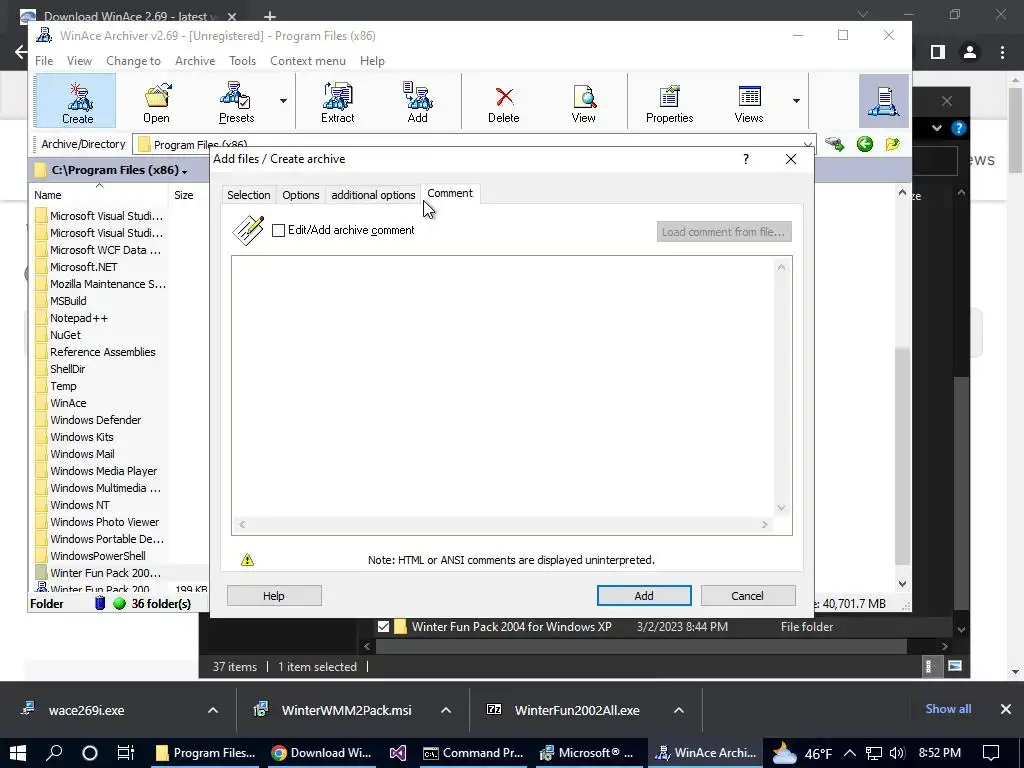Image resolution: width=1024 pixels, height=768 pixels.
Task: Switch to the Options tab
Action: tap(300, 195)
